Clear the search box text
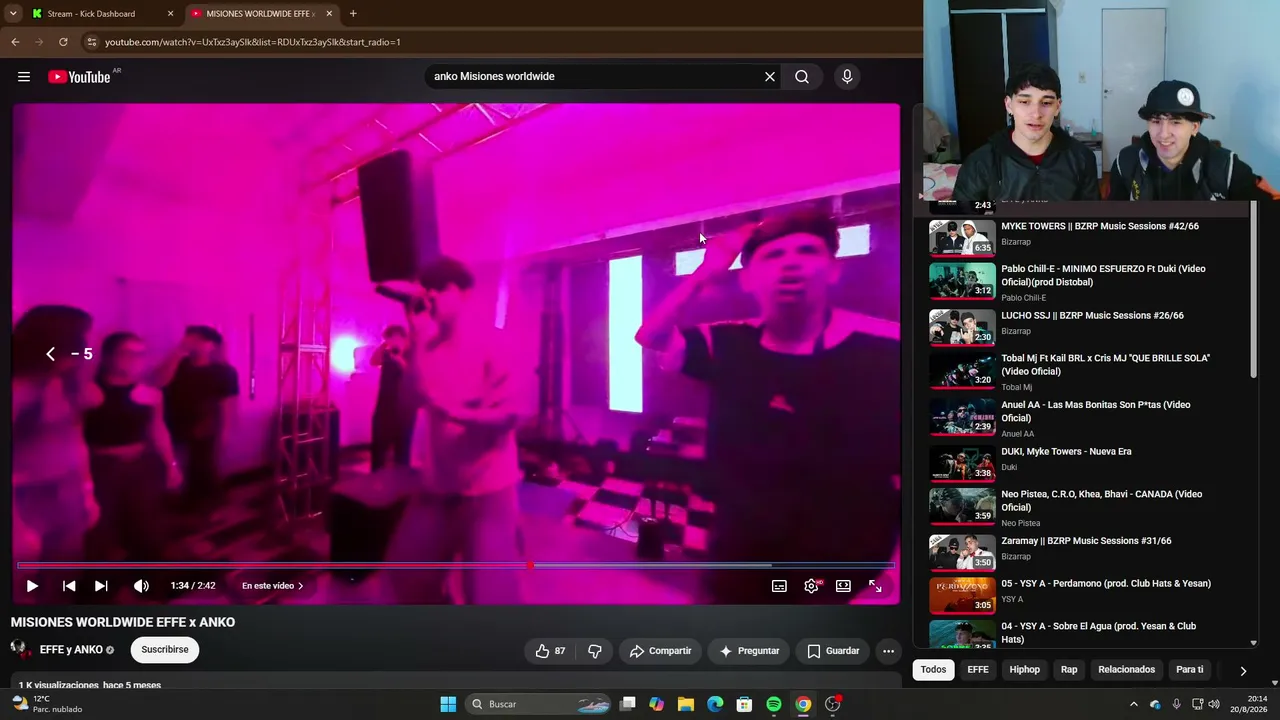This screenshot has height=720, width=1280. (770, 76)
